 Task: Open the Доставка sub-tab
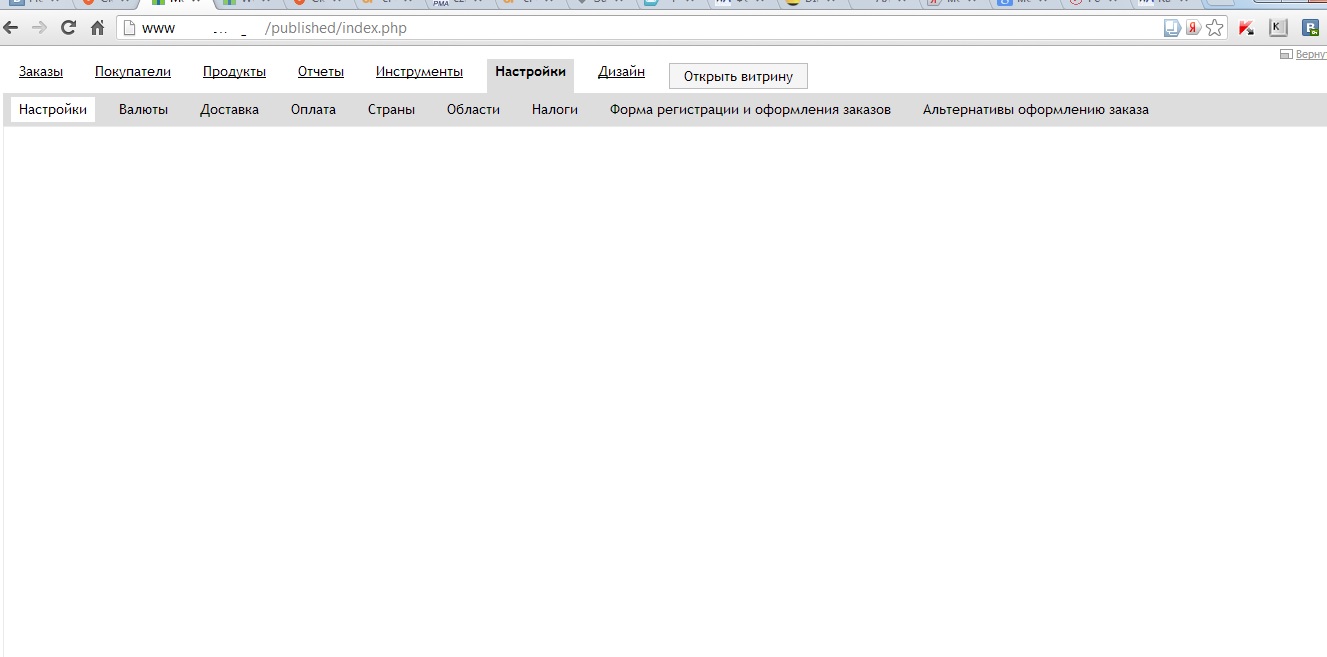[x=229, y=110]
